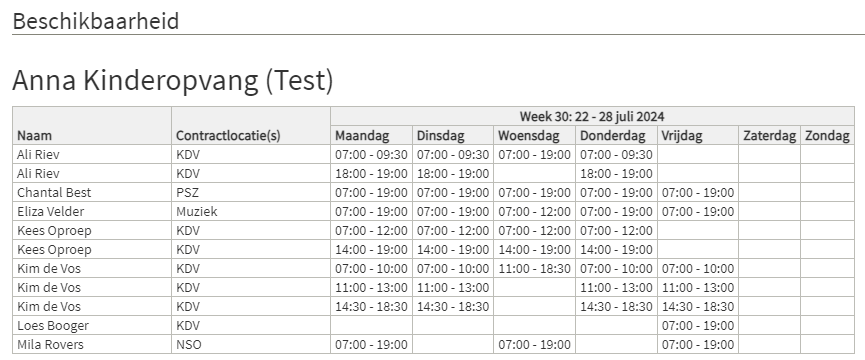Click the Contractlocatie(s) column header
865x360 pixels.
tap(251, 126)
